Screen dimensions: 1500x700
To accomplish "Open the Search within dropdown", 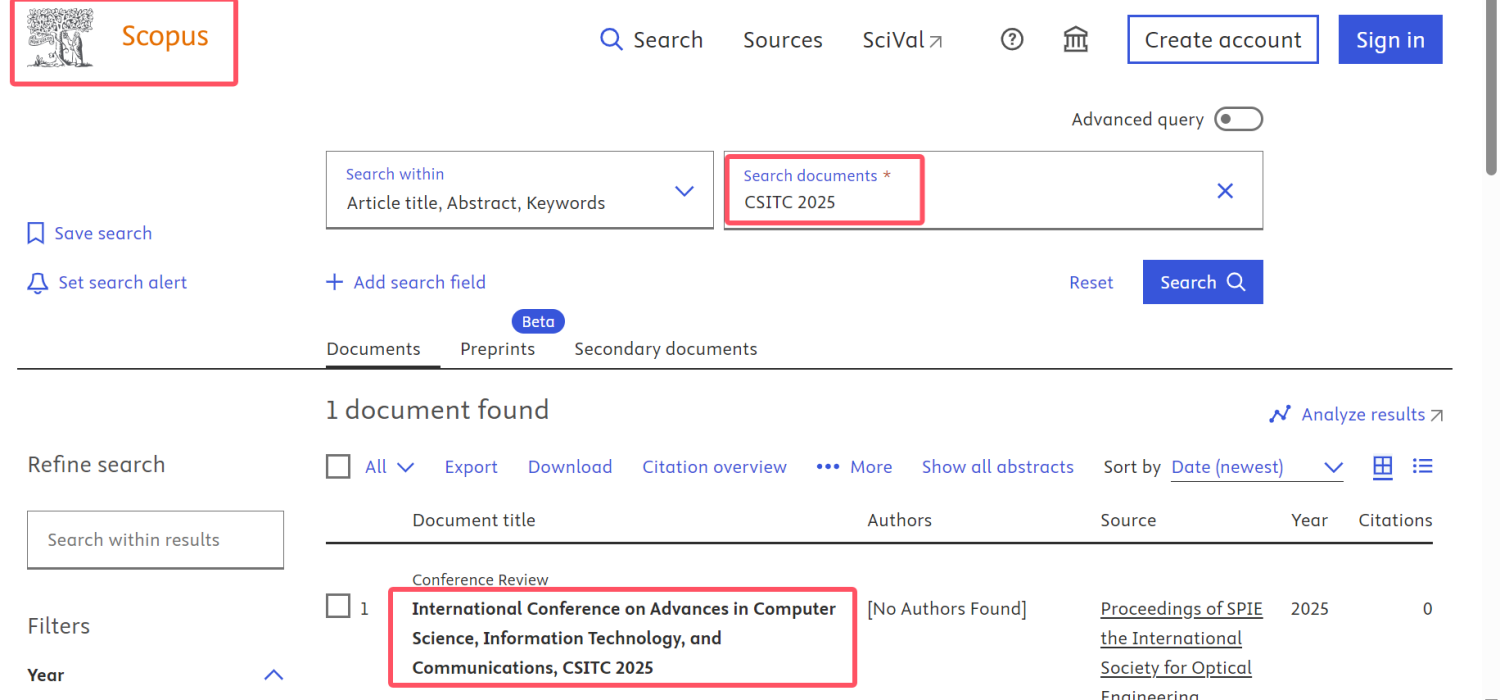I will pyautogui.click(x=520, y=190).
